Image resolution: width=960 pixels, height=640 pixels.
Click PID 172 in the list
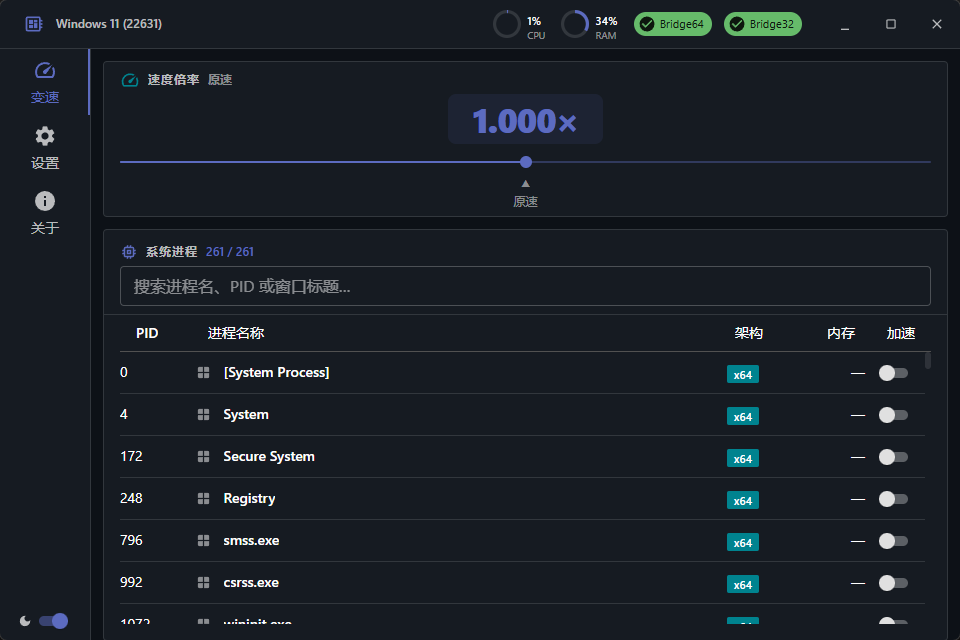coord(131,456)
